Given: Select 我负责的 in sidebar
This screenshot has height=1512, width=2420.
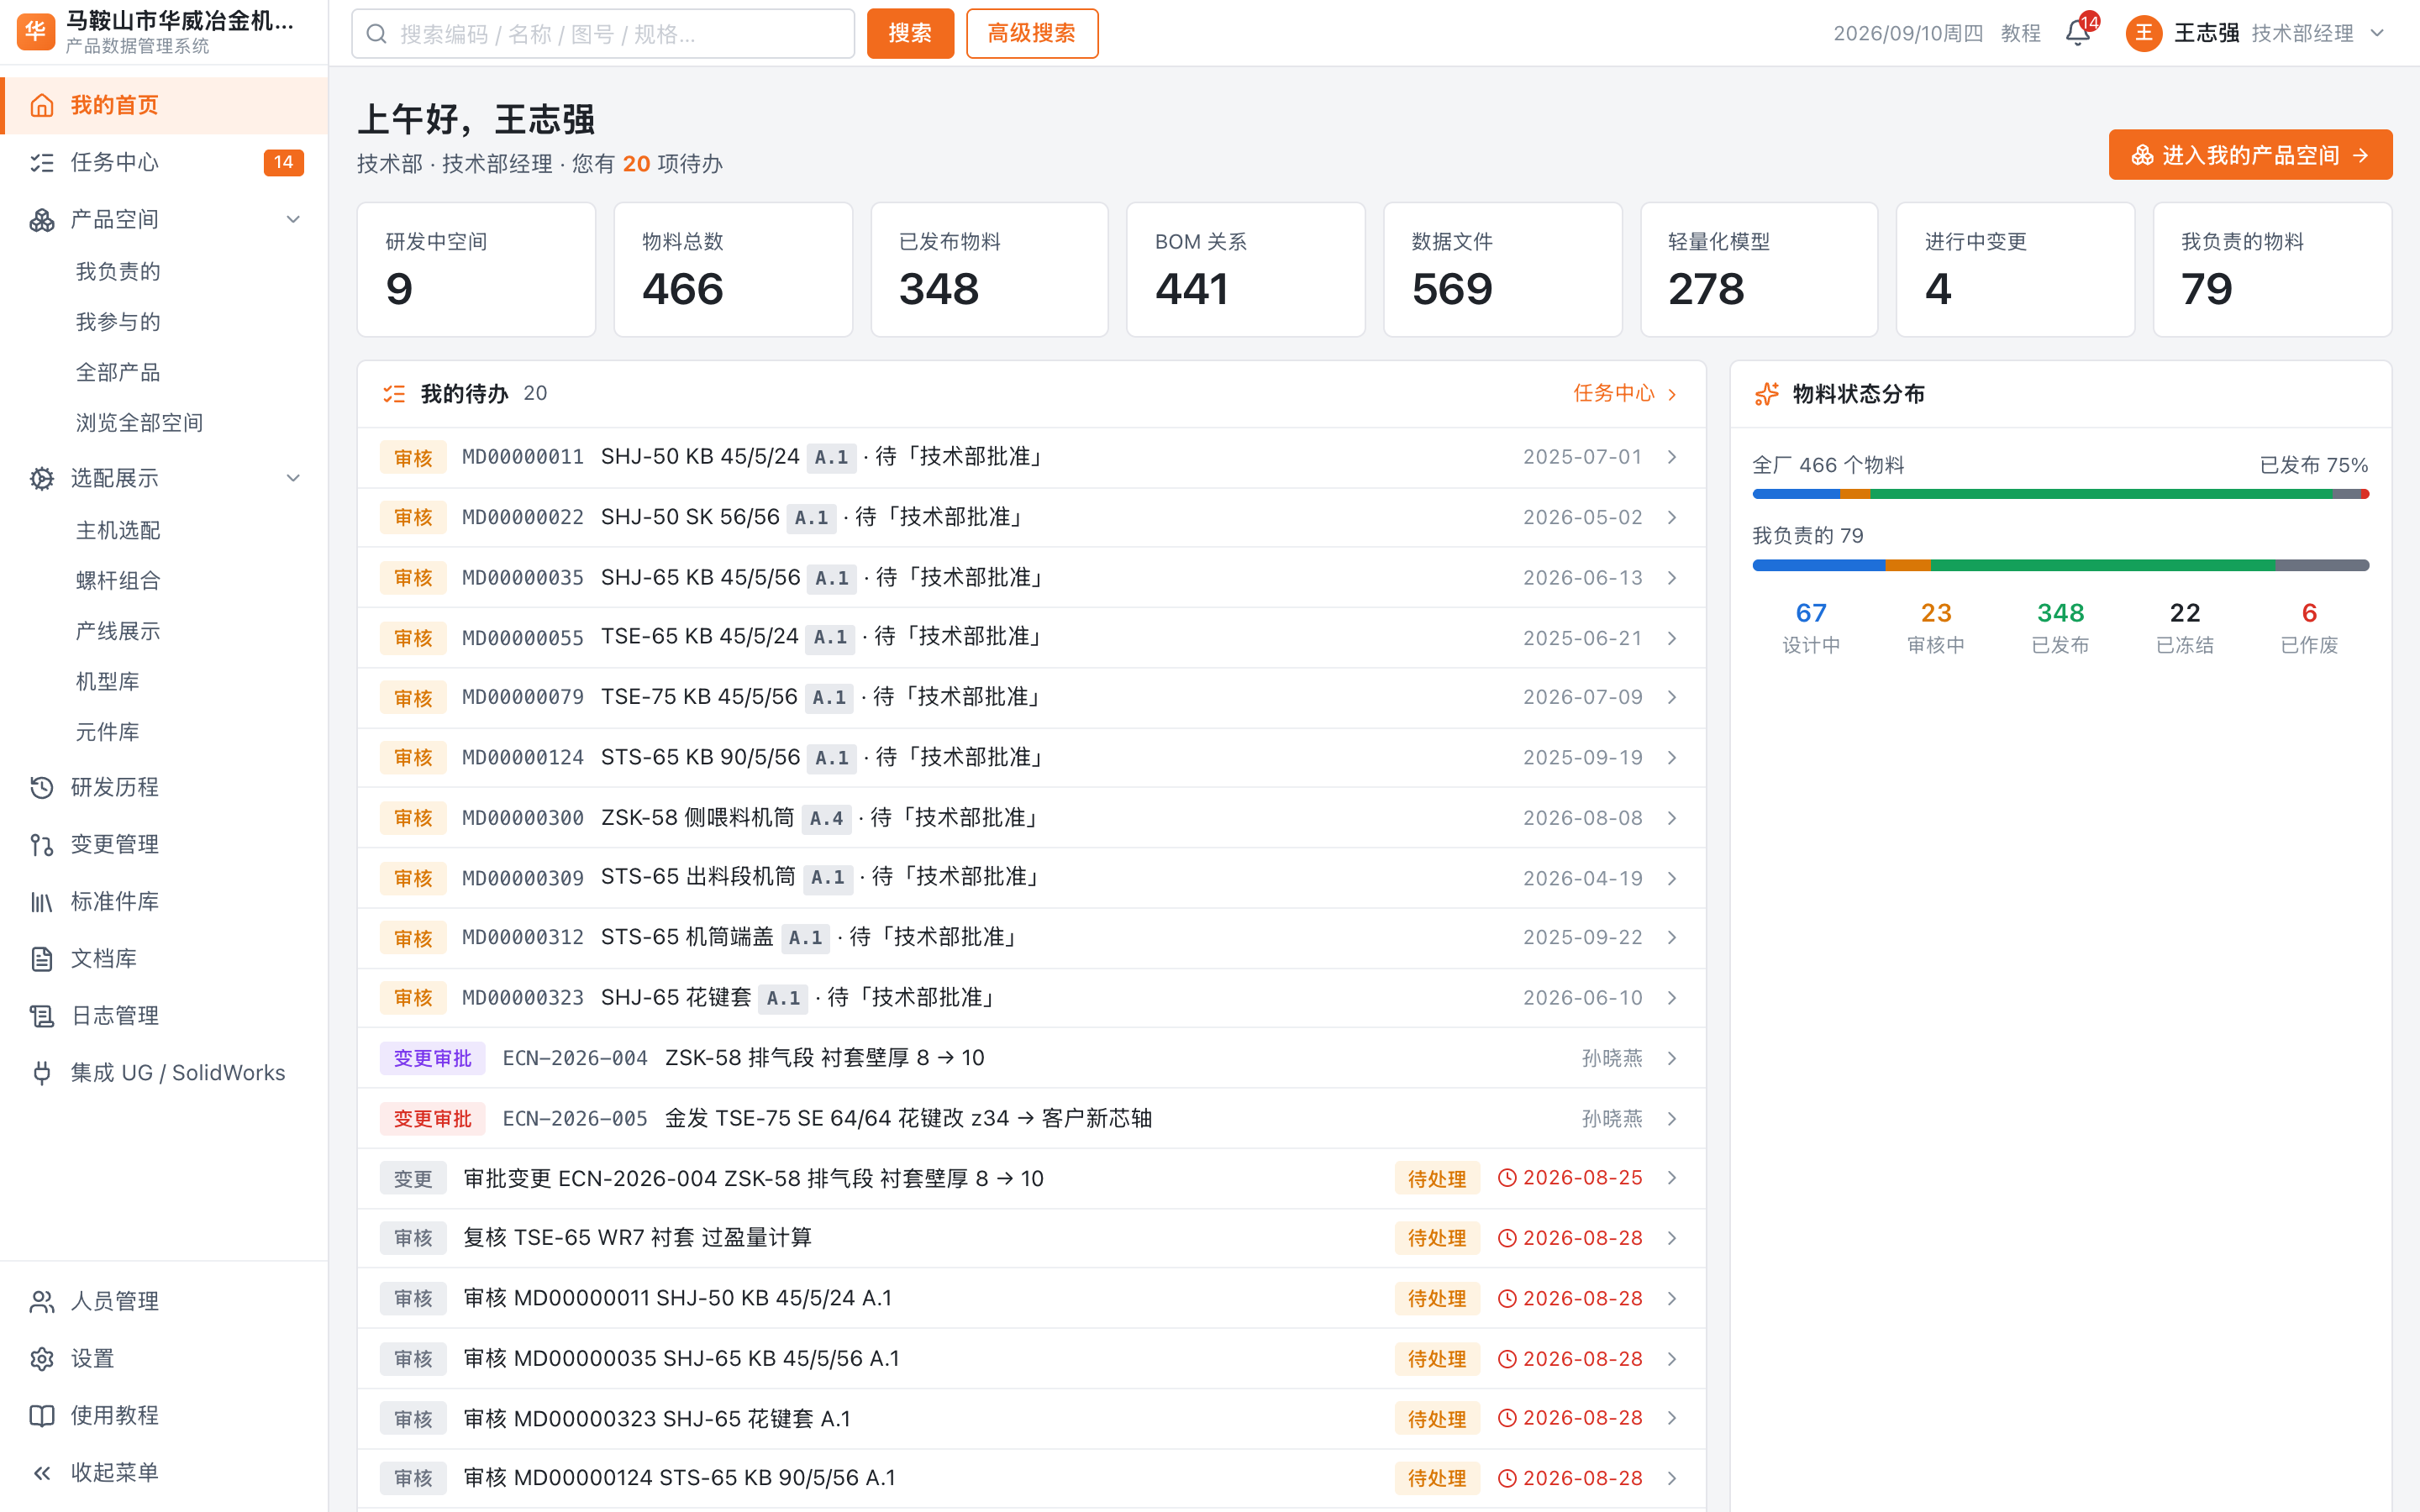Looking at the screenshot, I should click(x=118, y=271).
